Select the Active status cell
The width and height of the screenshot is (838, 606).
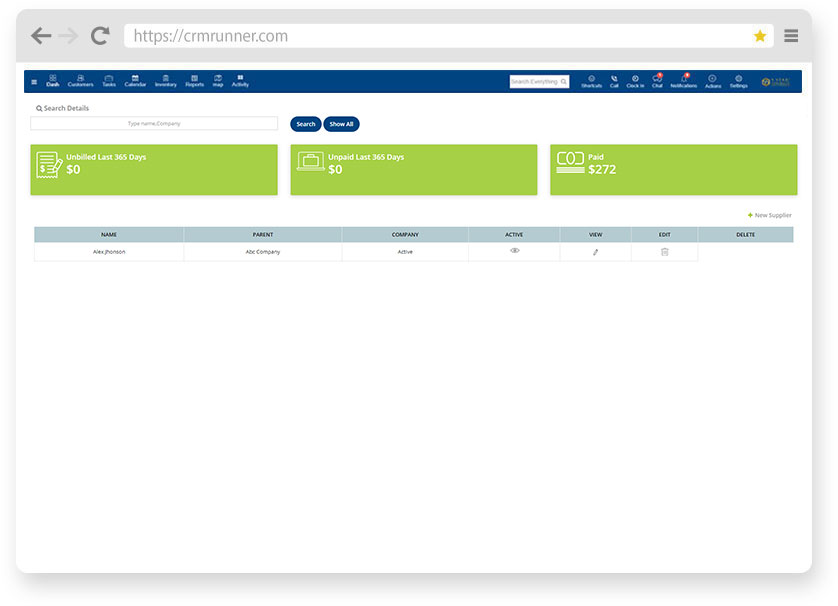click(x=405, y=252)
